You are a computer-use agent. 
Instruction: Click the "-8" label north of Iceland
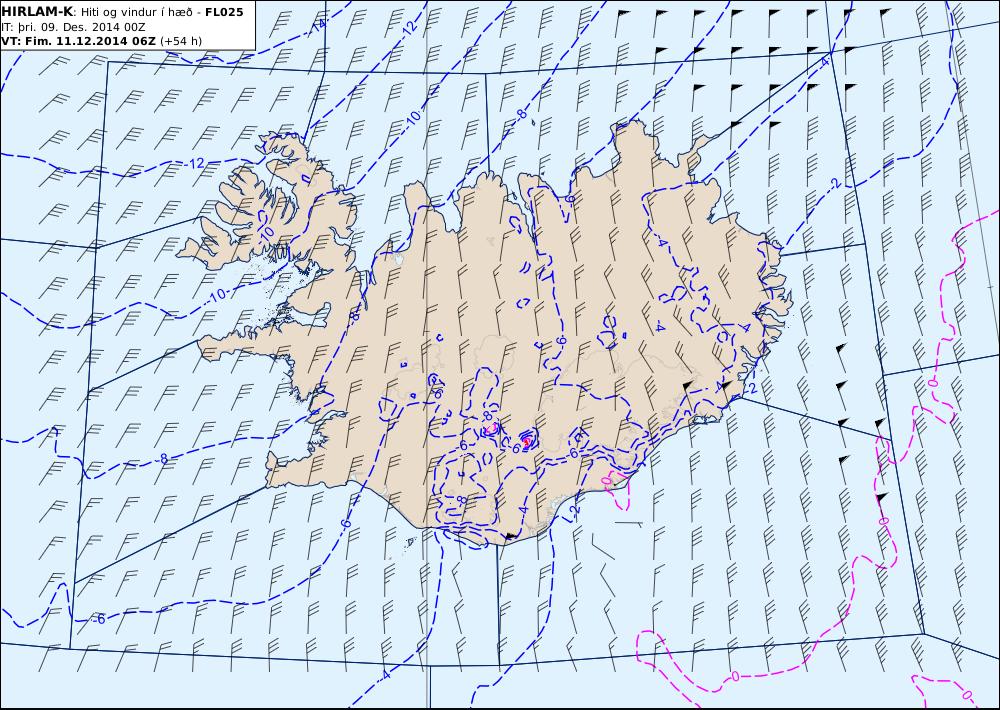pyautogui.click(x=521, y=115)
